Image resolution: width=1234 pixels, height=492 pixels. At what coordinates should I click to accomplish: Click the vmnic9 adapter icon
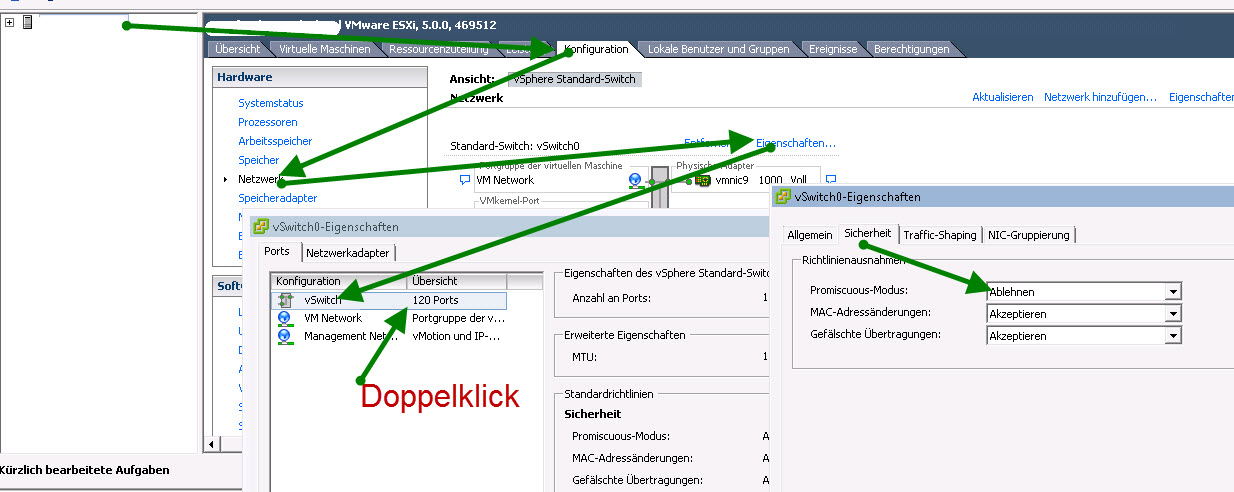pos(703,180)
